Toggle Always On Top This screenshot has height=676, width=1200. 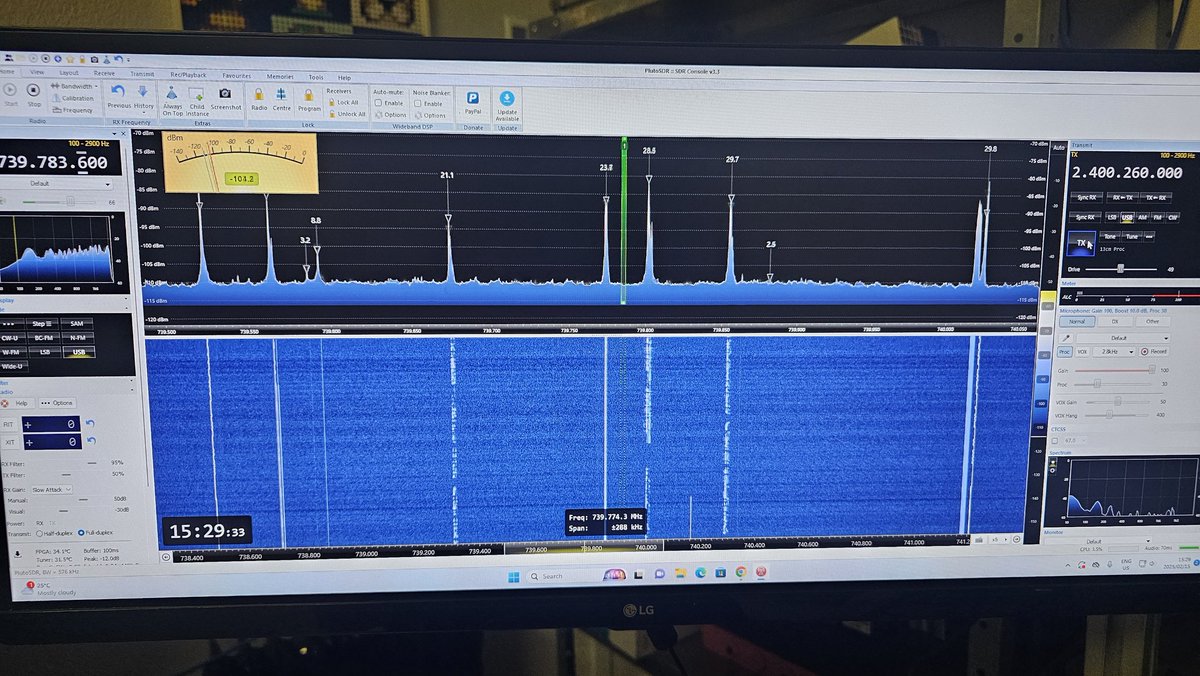click(x=171, y=99)
